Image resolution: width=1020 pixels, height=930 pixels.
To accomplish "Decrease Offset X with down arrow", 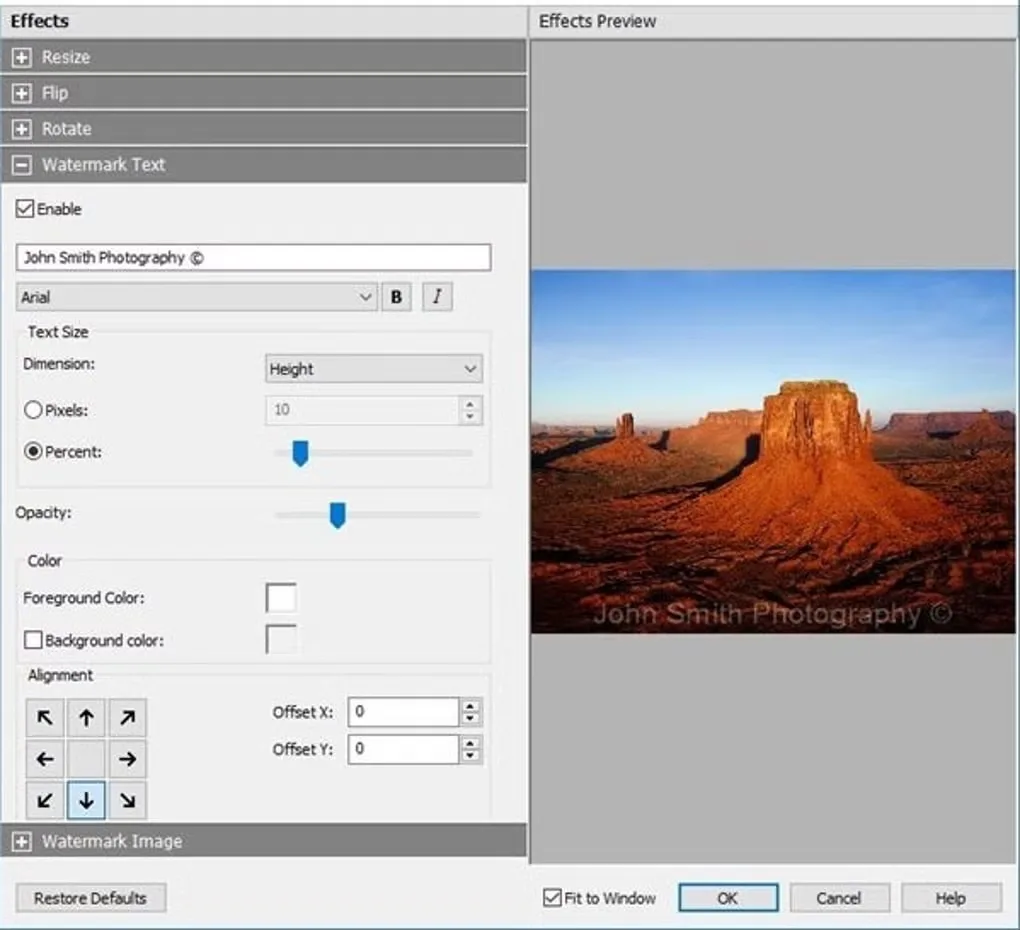I will point(470,719).
